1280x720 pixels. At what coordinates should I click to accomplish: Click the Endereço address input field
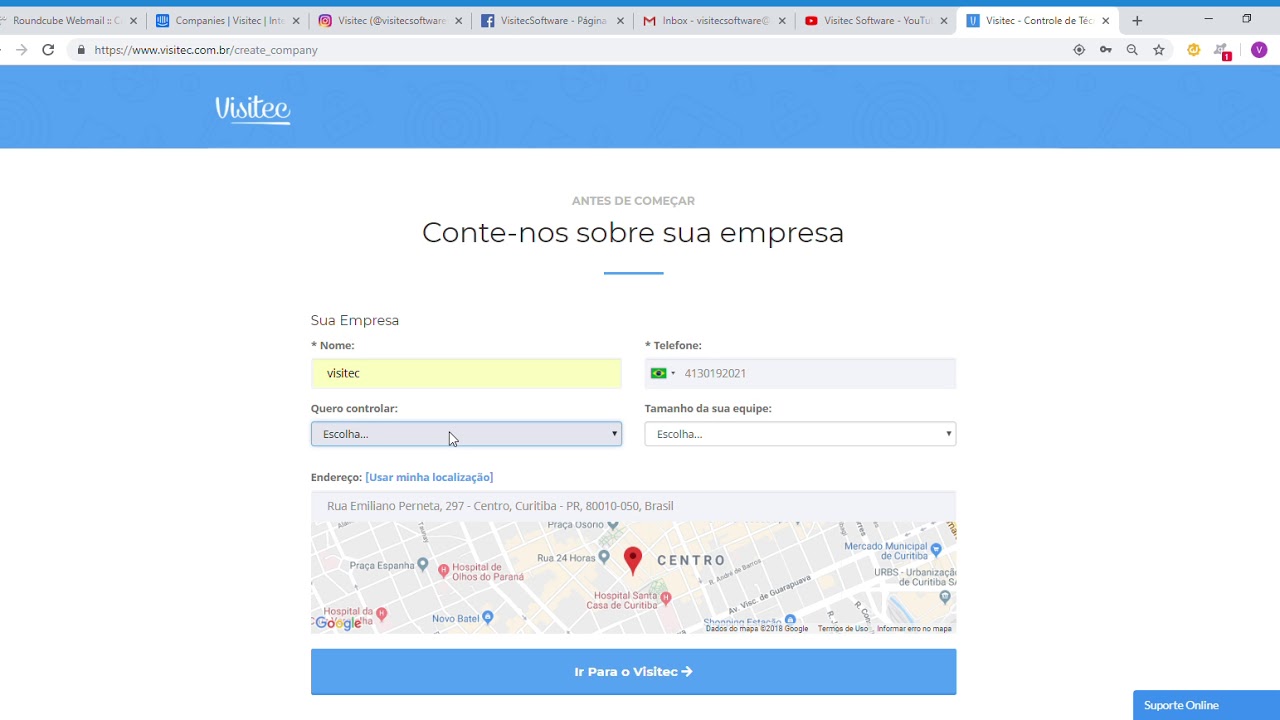(x=633, y=506)
